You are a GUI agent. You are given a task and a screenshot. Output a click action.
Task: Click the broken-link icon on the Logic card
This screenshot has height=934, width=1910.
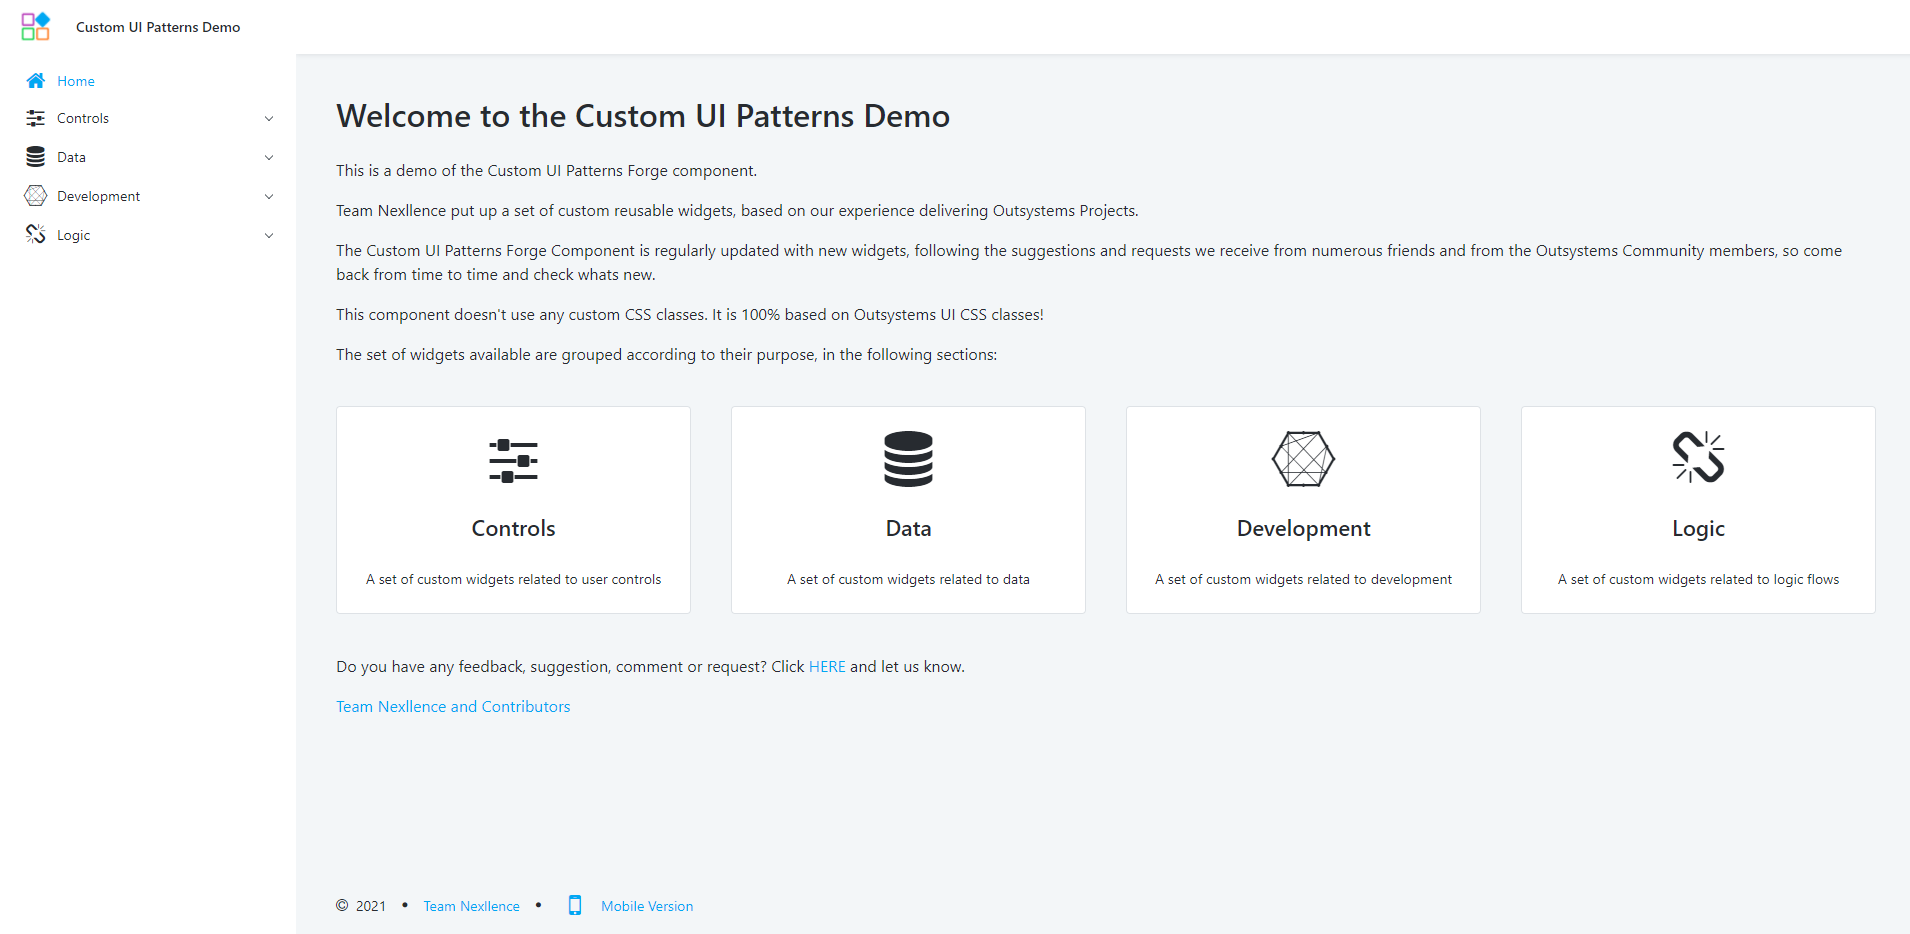1697,458
